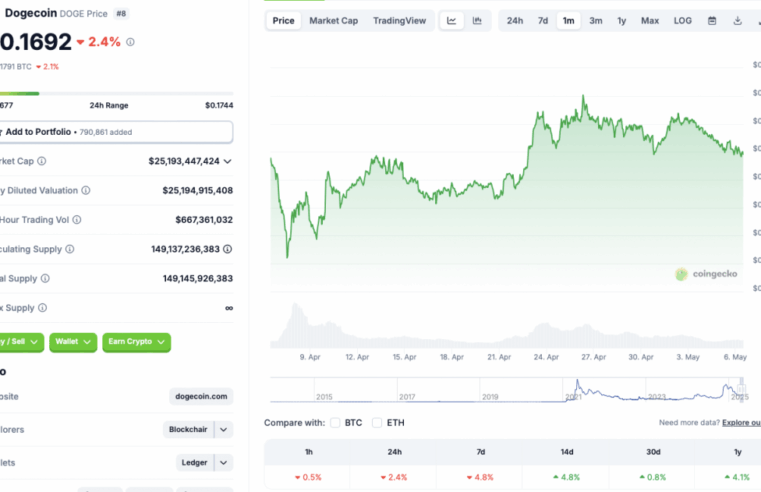Click info icon beside Market Cap
Viewport: 761px width, 492px height.
pos(42,161)
